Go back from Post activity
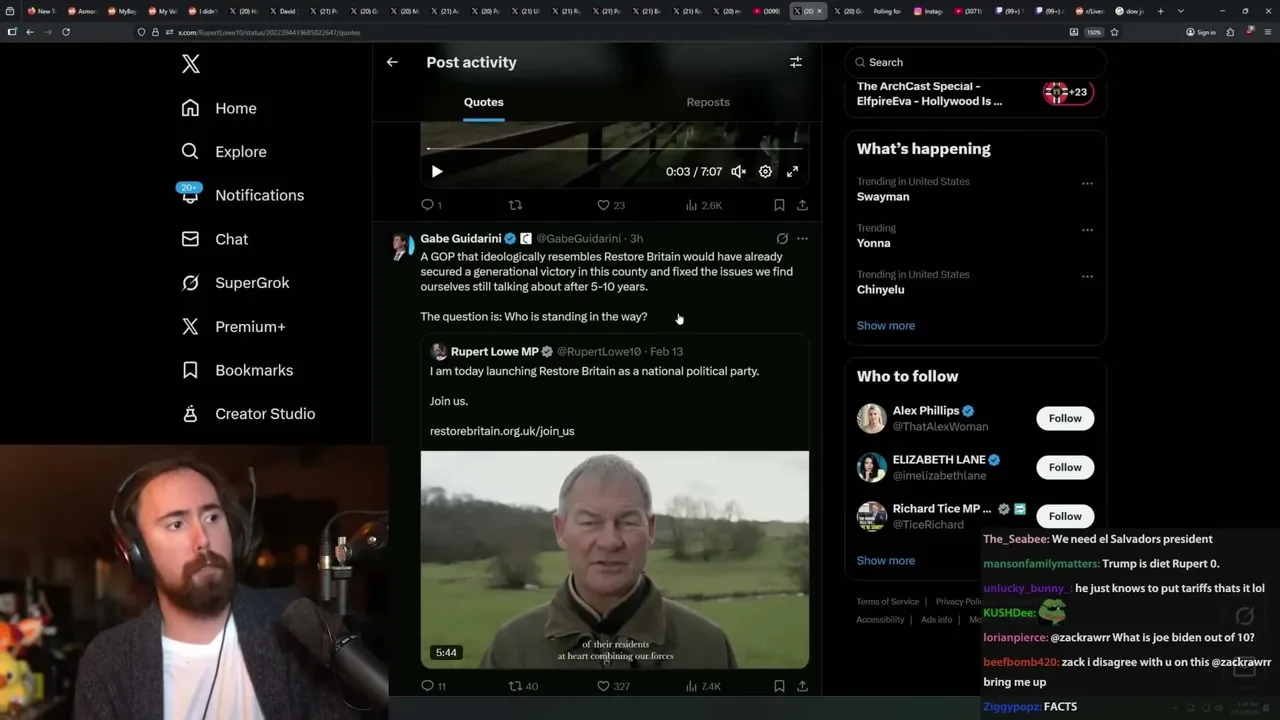Screen dimensions: 1280x720 tap(392, 62)
